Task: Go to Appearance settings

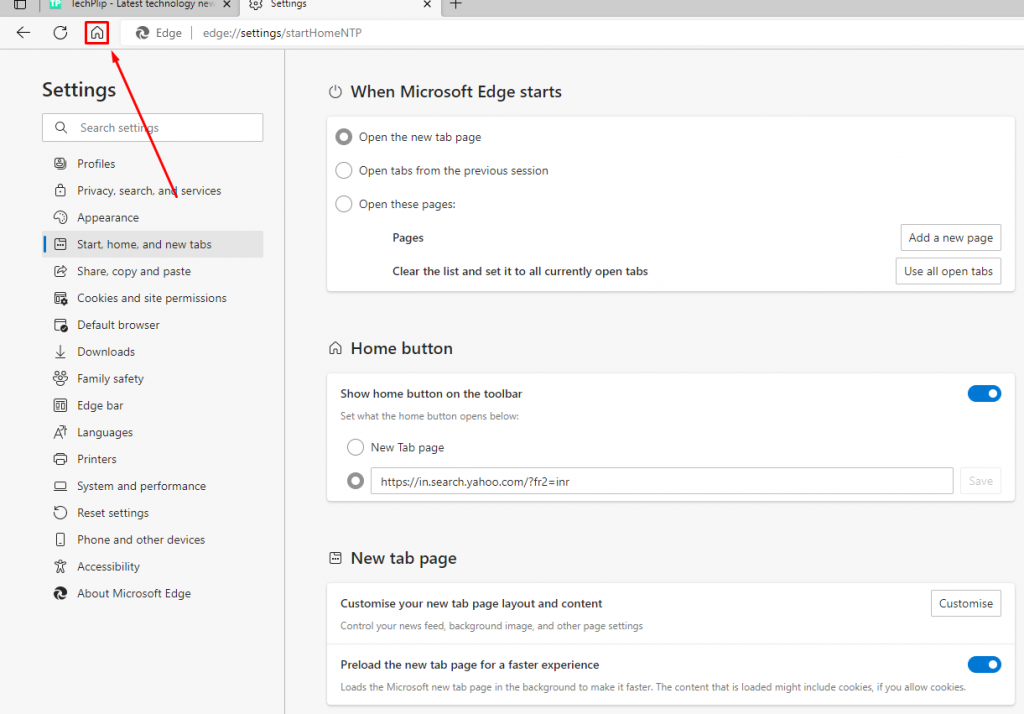Action: (153, 217)
